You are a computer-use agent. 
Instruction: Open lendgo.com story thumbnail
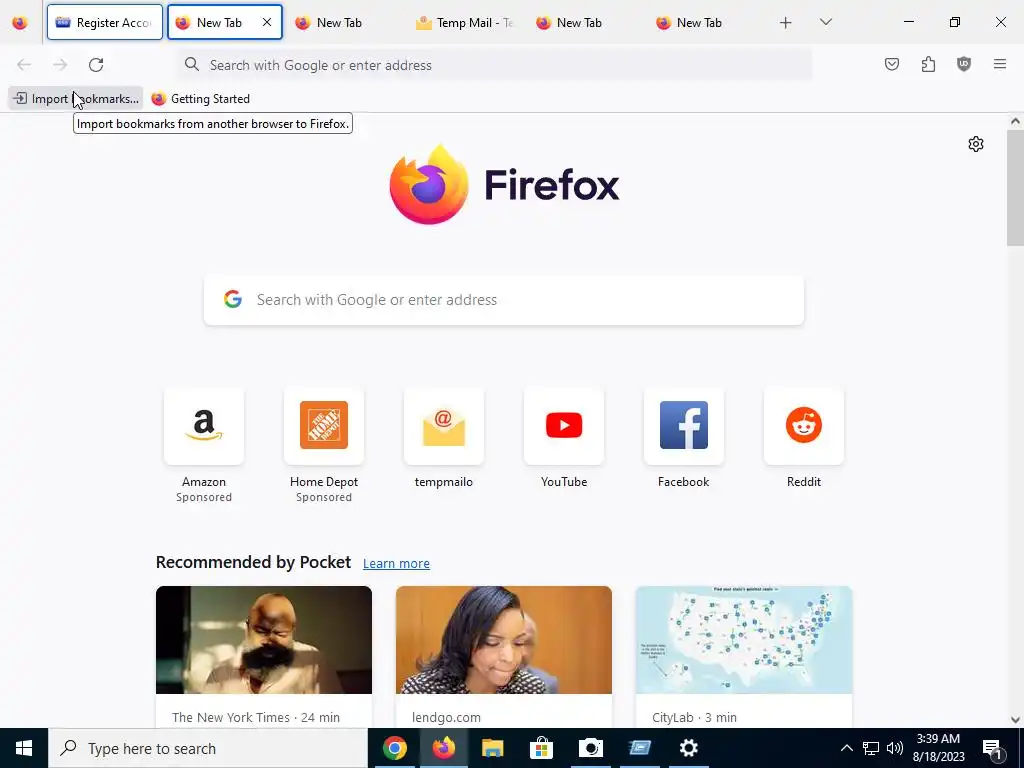click(x=504, y=640)
